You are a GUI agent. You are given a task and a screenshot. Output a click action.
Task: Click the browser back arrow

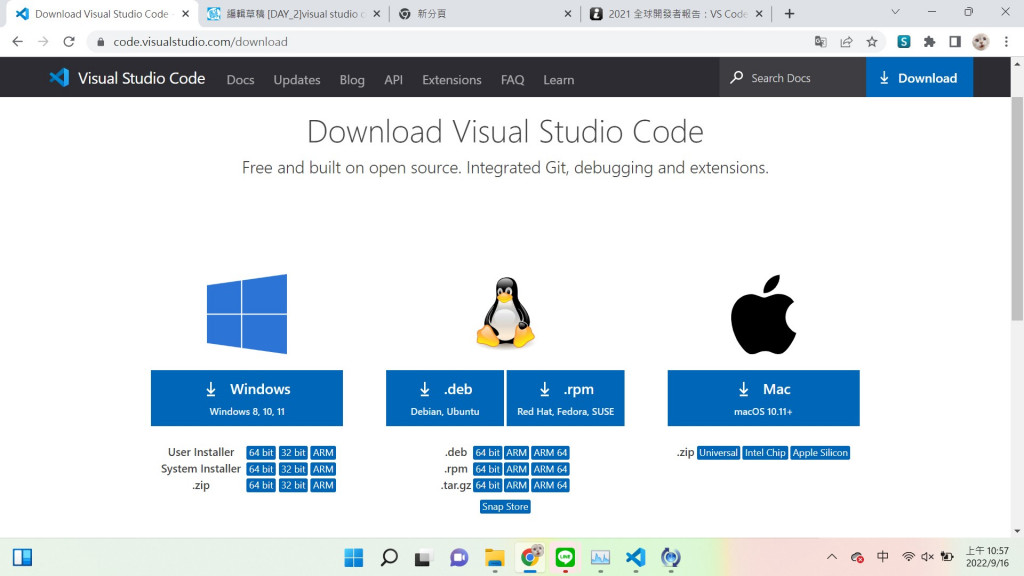(18, 42)
